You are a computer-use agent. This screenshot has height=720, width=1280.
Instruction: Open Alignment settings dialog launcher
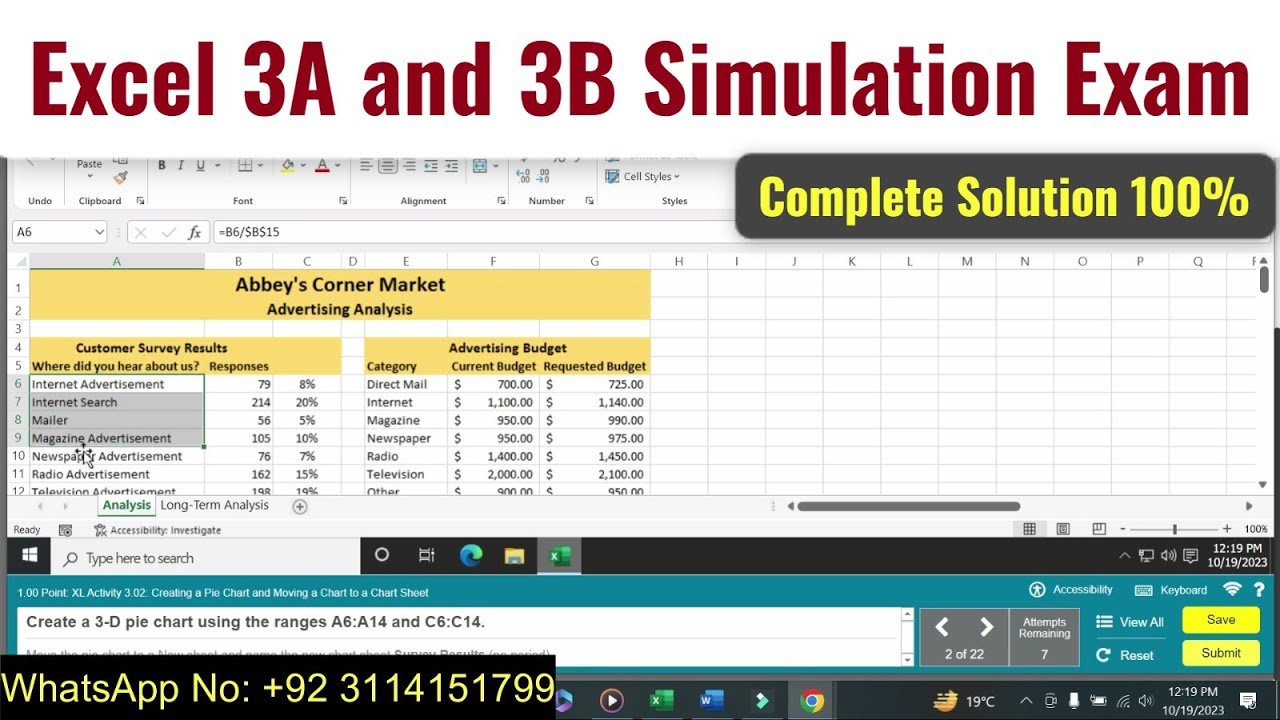point(501,201)
